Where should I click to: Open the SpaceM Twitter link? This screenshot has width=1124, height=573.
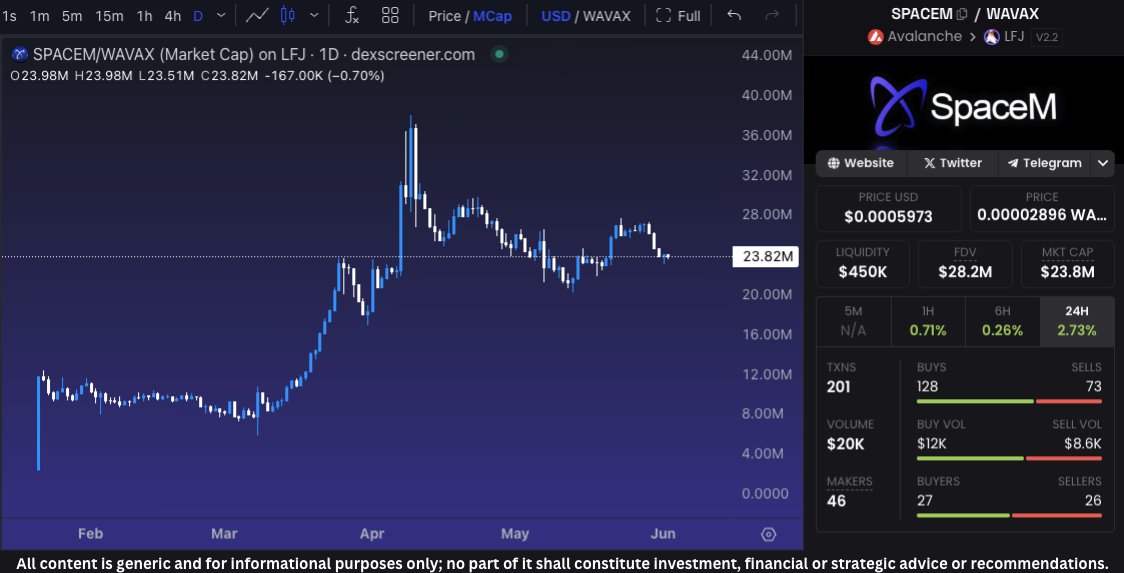pyautogui.click(x=953, y=163)
